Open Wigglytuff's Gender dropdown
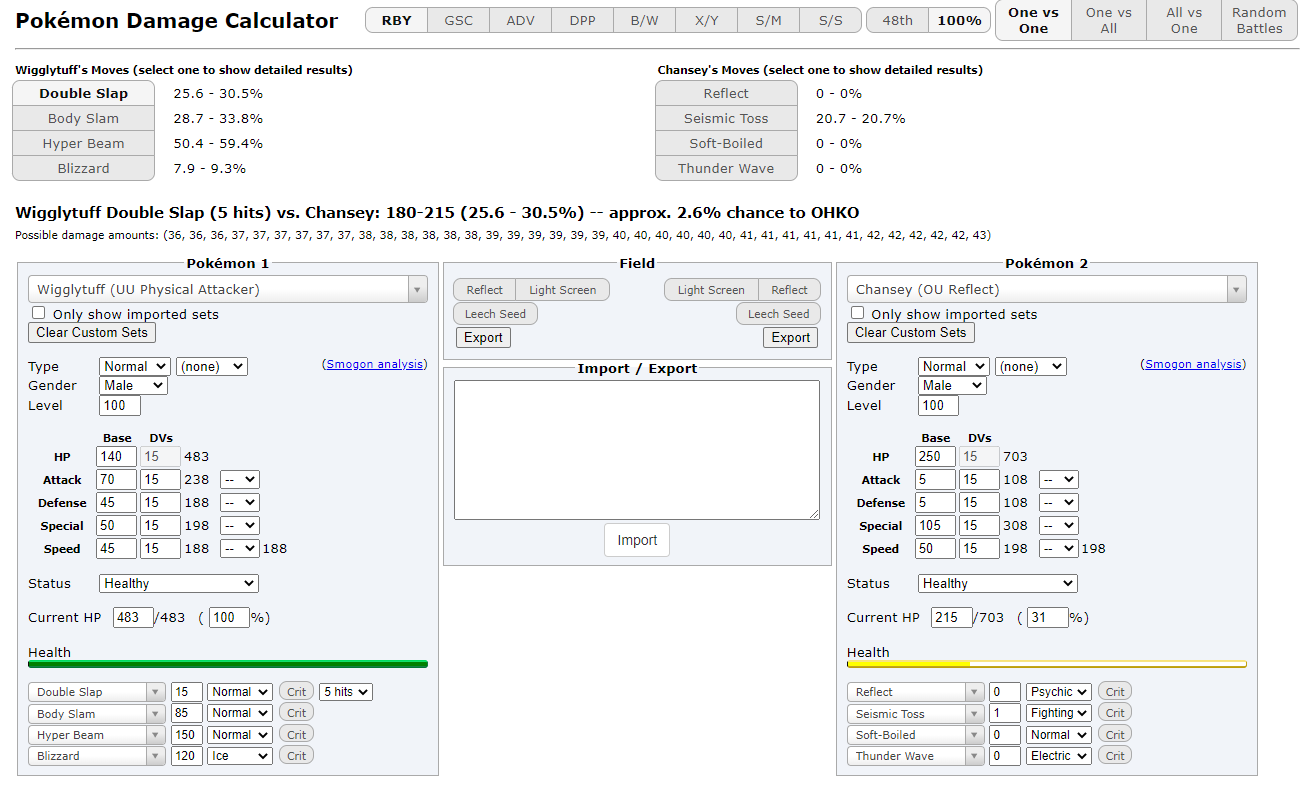This screenshot has height=786, width=1305. point(134,386)
